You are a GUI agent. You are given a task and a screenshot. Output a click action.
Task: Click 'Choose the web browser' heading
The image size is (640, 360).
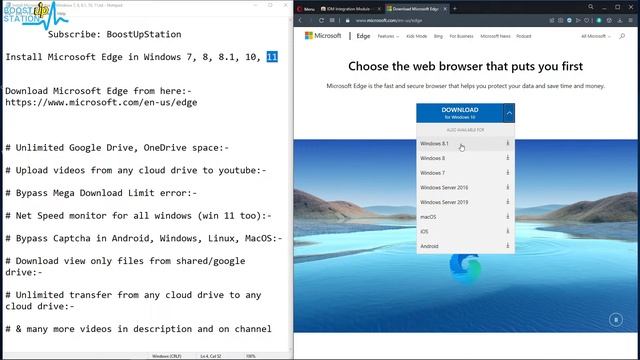click(465, 66)
